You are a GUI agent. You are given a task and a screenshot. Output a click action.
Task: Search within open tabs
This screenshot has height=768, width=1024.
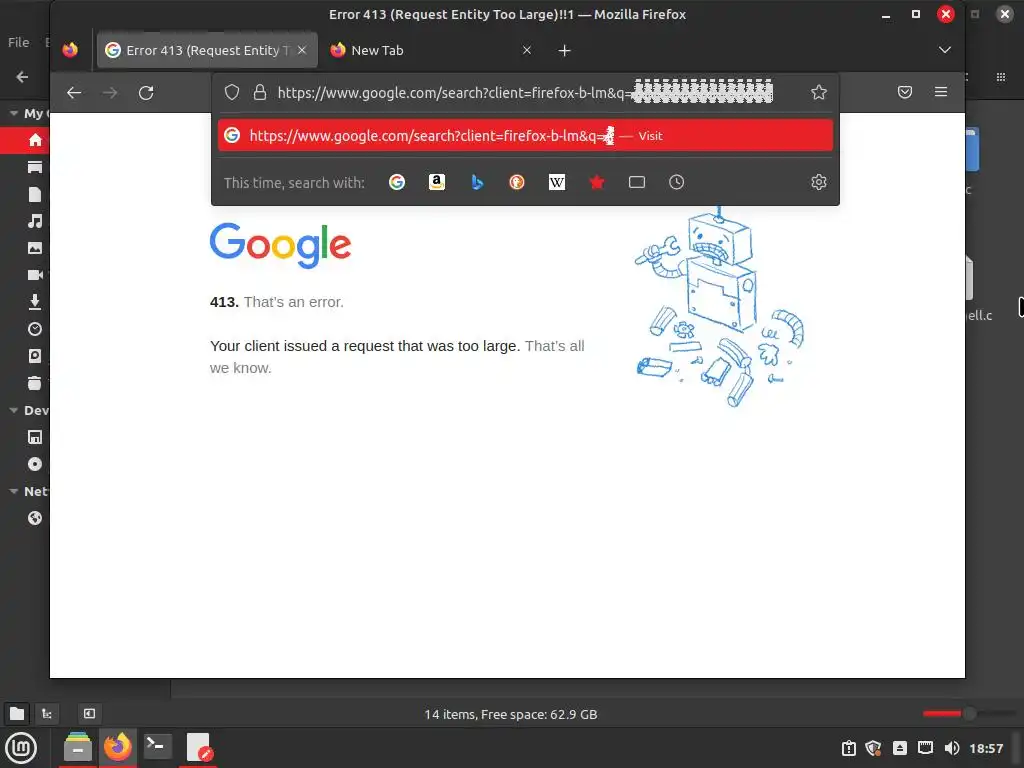click(x=637, y=182)
